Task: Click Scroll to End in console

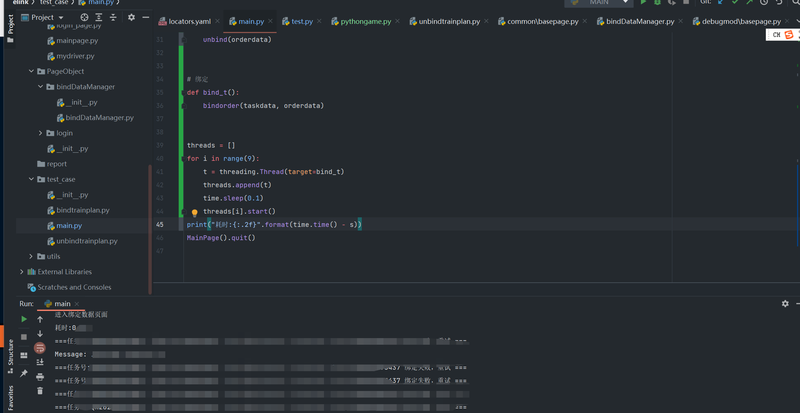Action: click(40, 362)
